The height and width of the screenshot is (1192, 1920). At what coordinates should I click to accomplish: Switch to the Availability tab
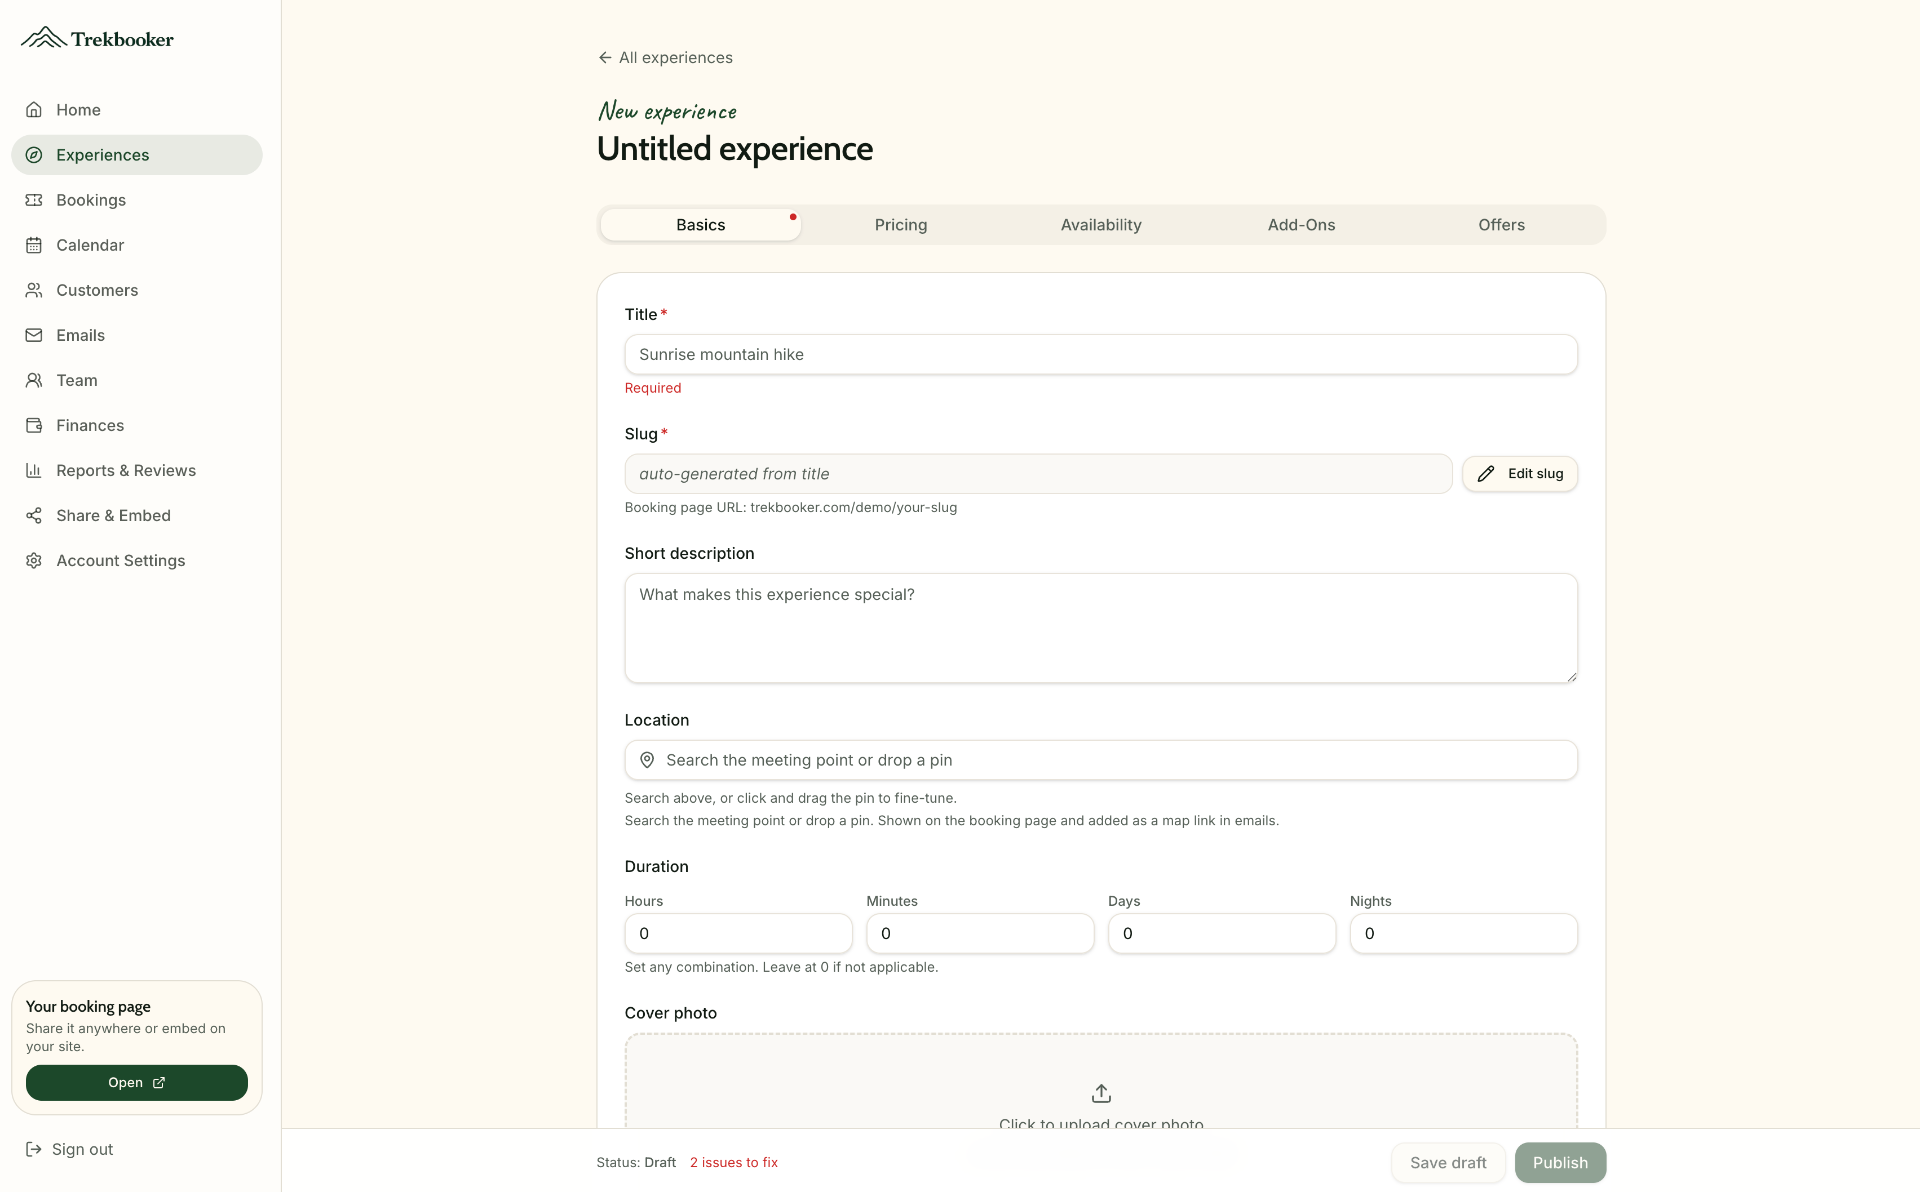(x=1101, y=225)
